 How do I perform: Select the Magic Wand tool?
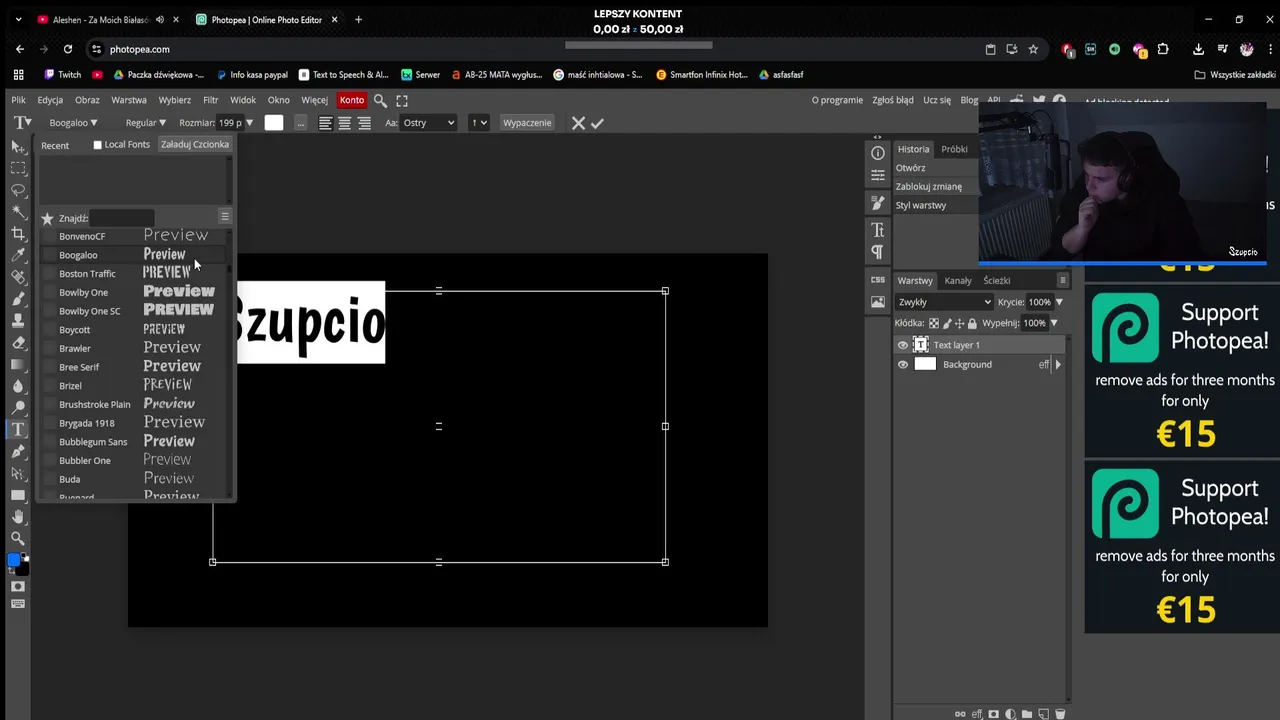18,212
